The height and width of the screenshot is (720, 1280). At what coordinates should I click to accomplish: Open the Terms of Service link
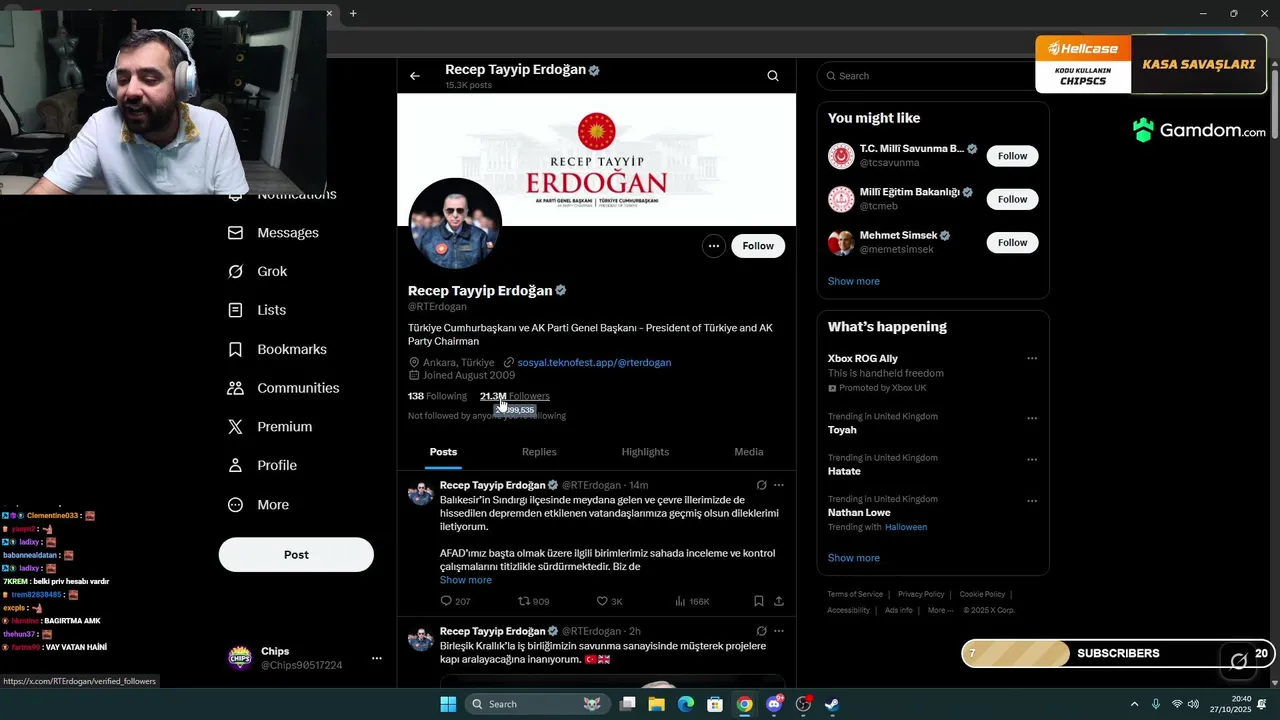tap(855, 594)
